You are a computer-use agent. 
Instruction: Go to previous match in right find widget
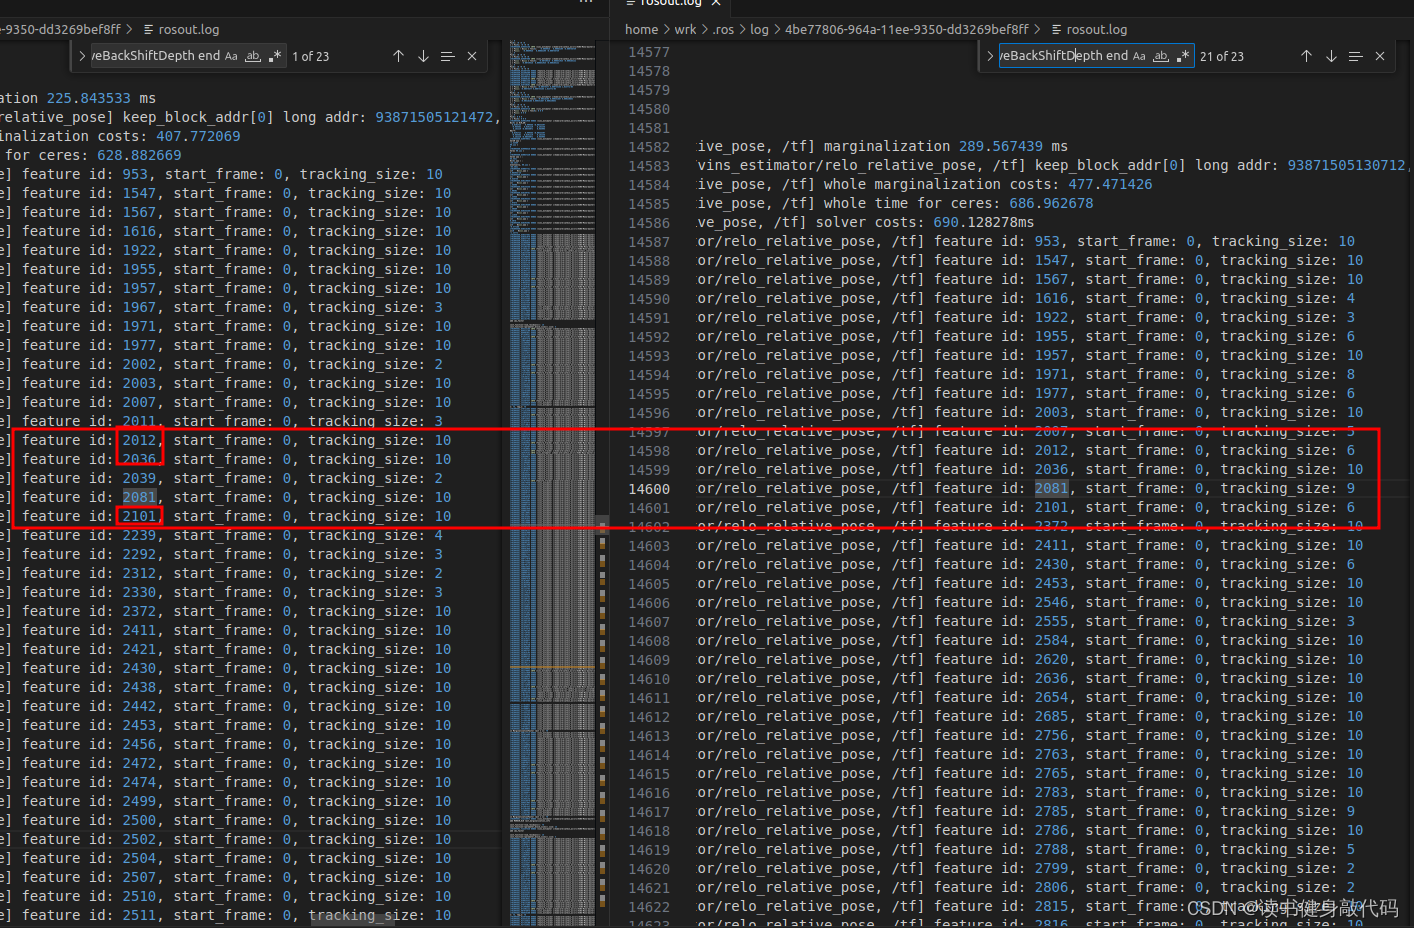(1306, 56)
